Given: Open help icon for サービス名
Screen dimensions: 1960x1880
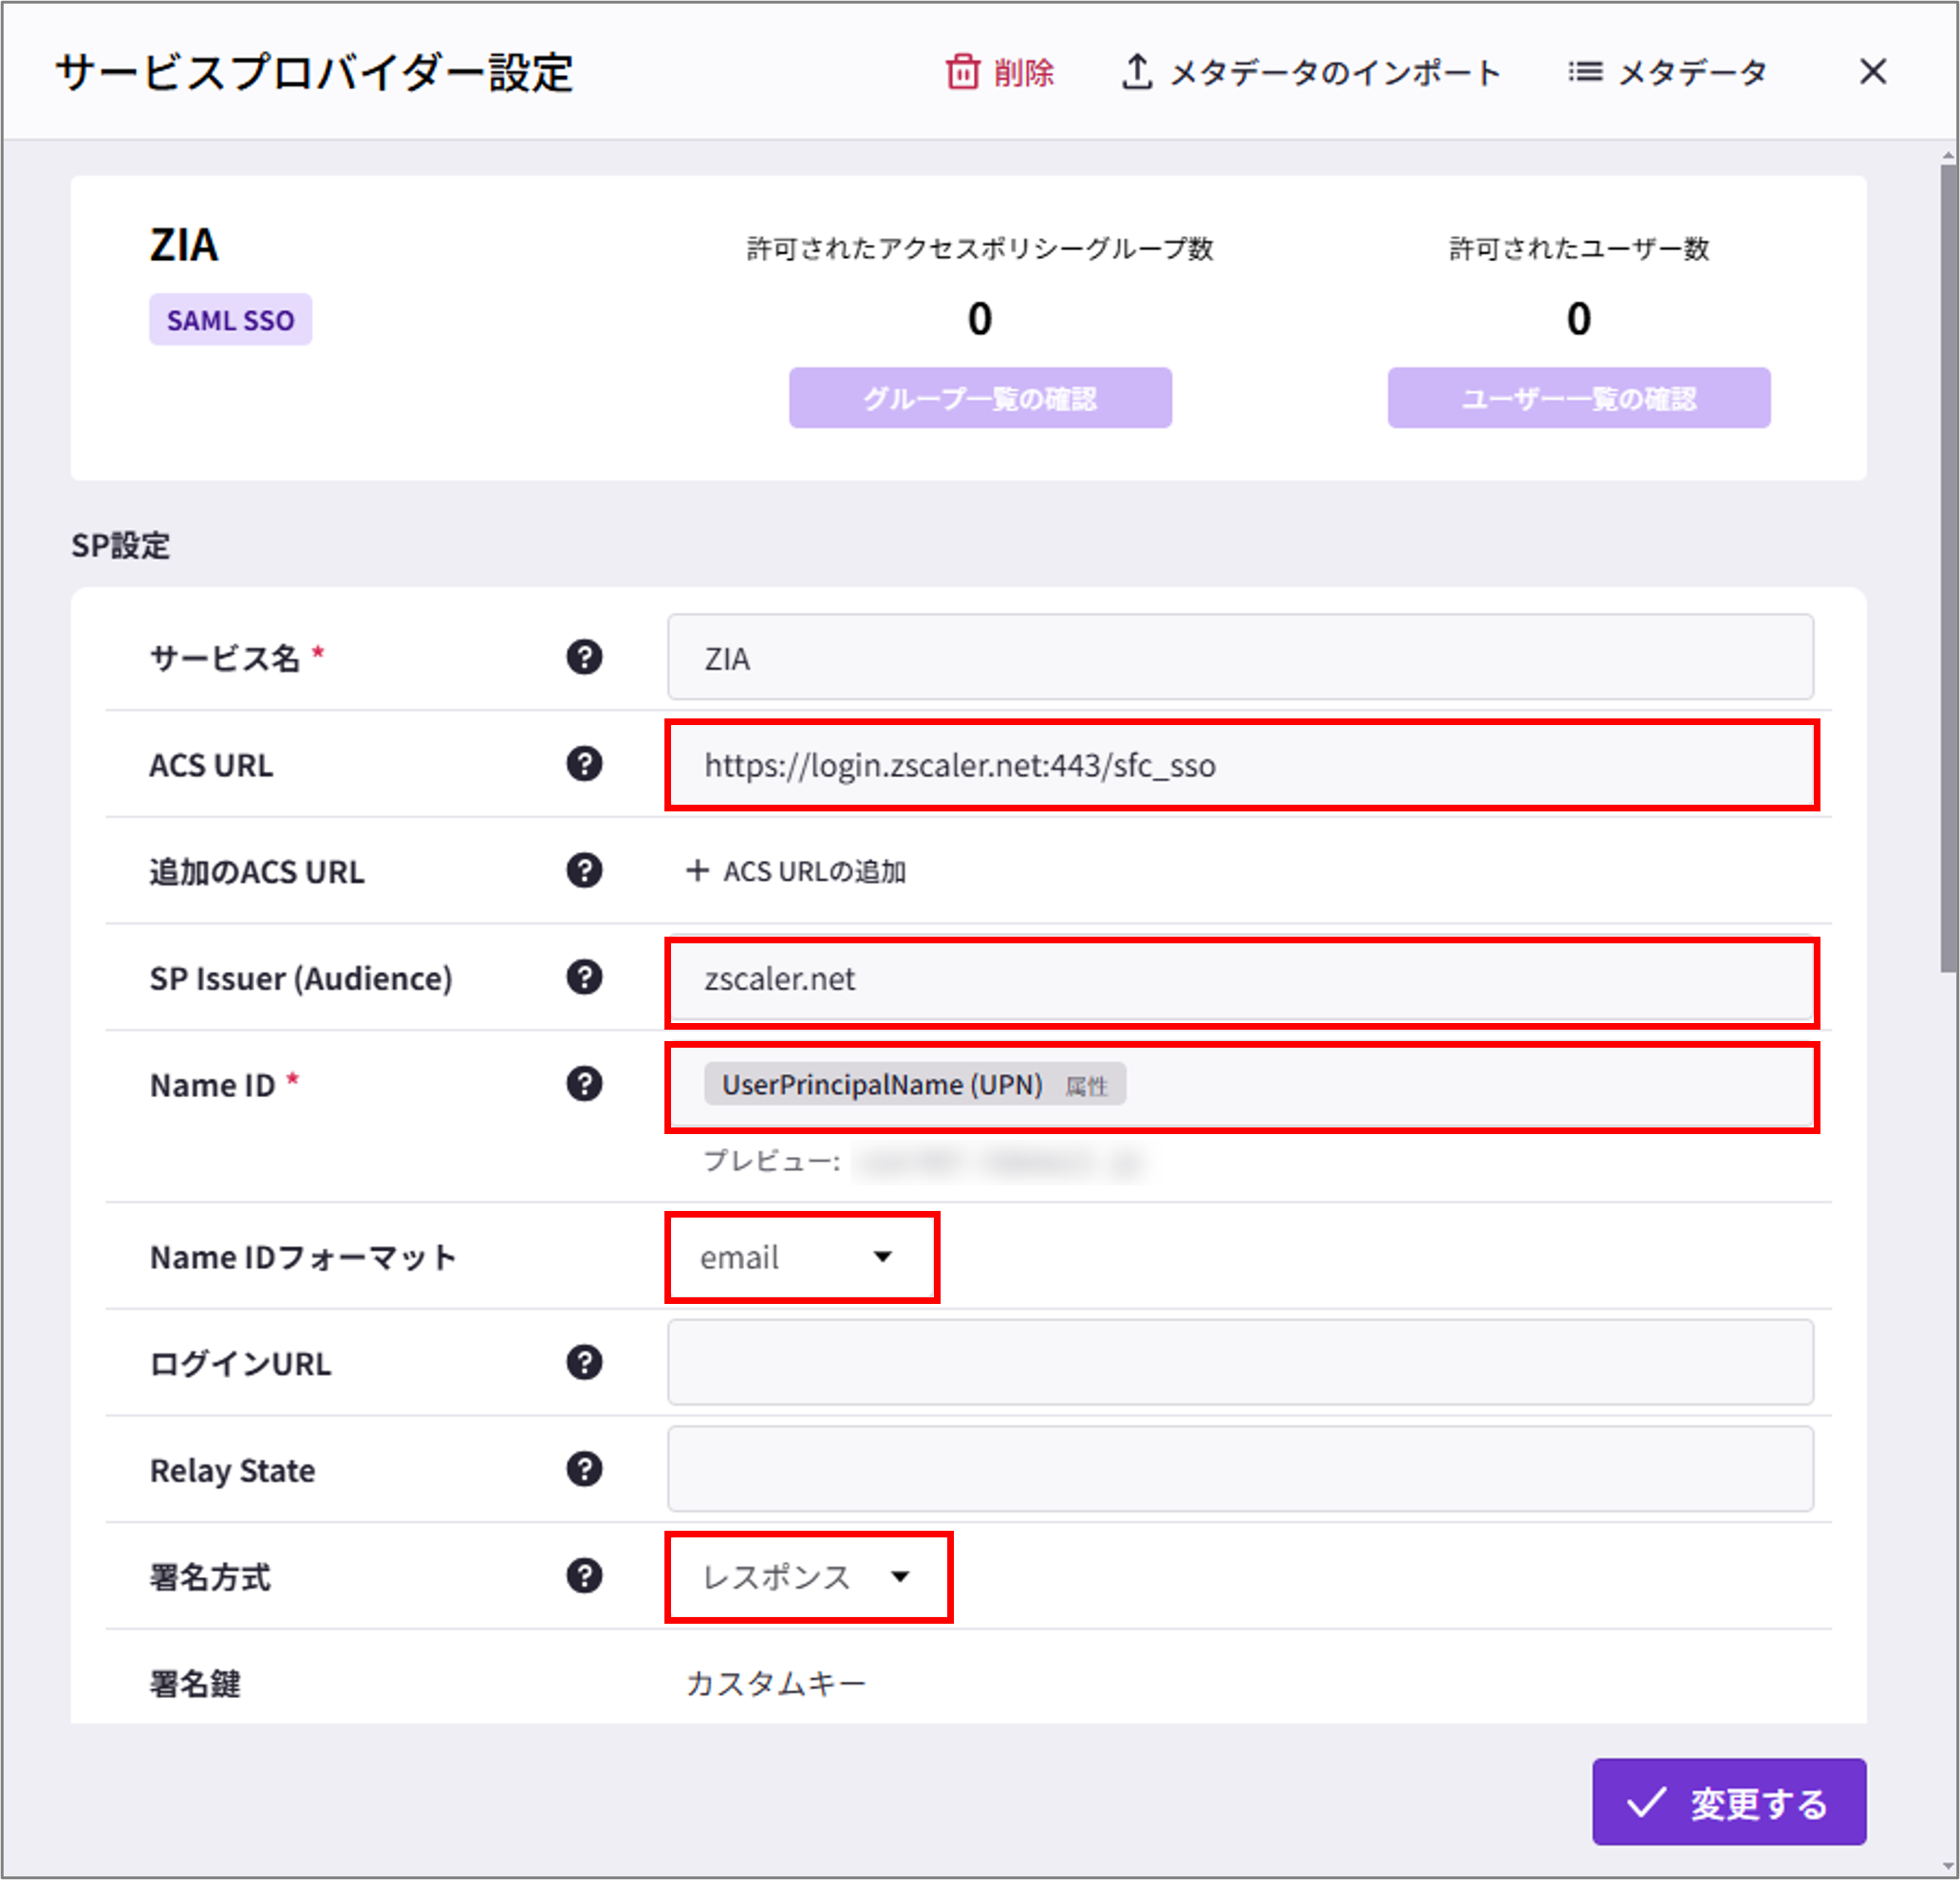Looking at the screenshot, I should (584, 657).
